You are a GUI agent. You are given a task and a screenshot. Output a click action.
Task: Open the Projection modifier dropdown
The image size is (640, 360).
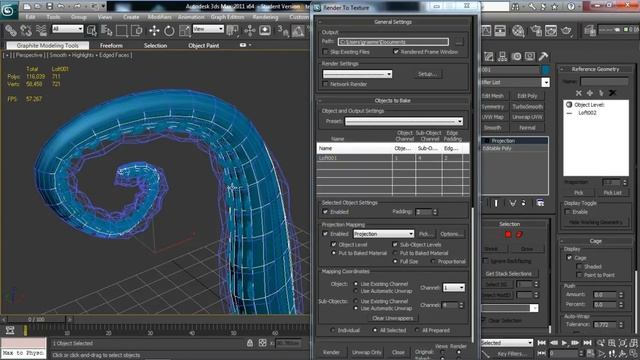[384, 234]
